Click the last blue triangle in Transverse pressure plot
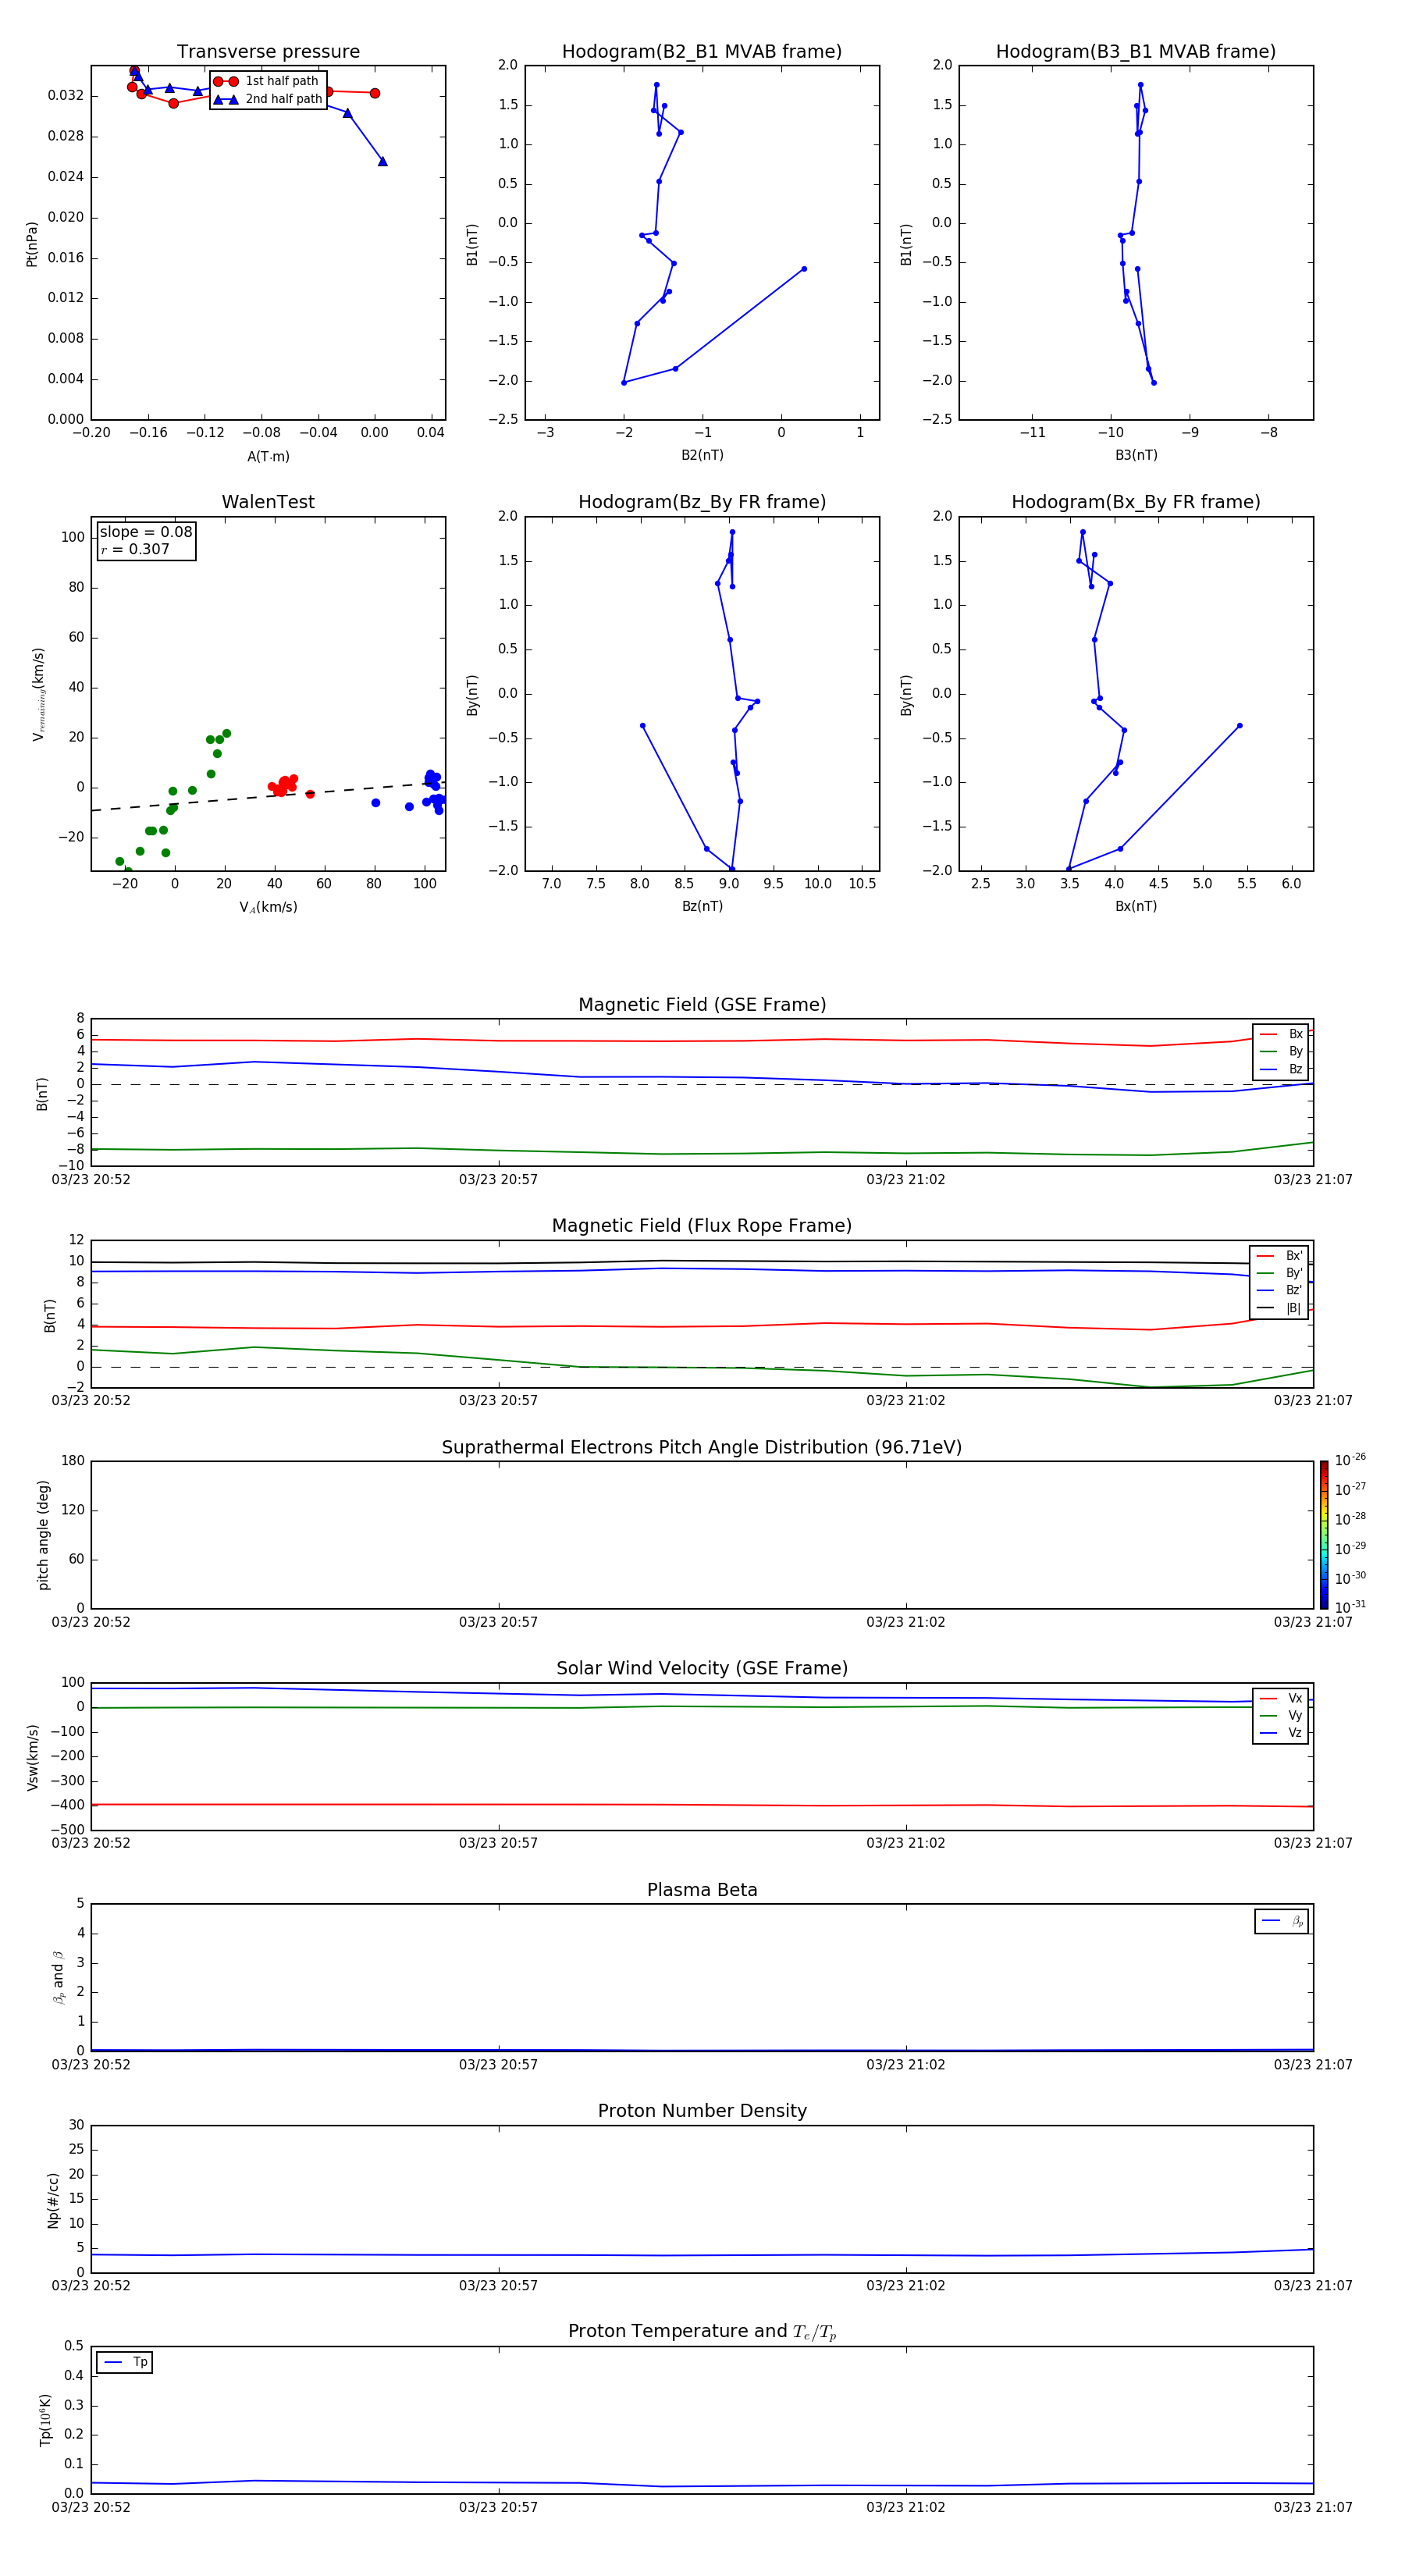Viewport: 1405px width, 2576px height. click(382, 161)
